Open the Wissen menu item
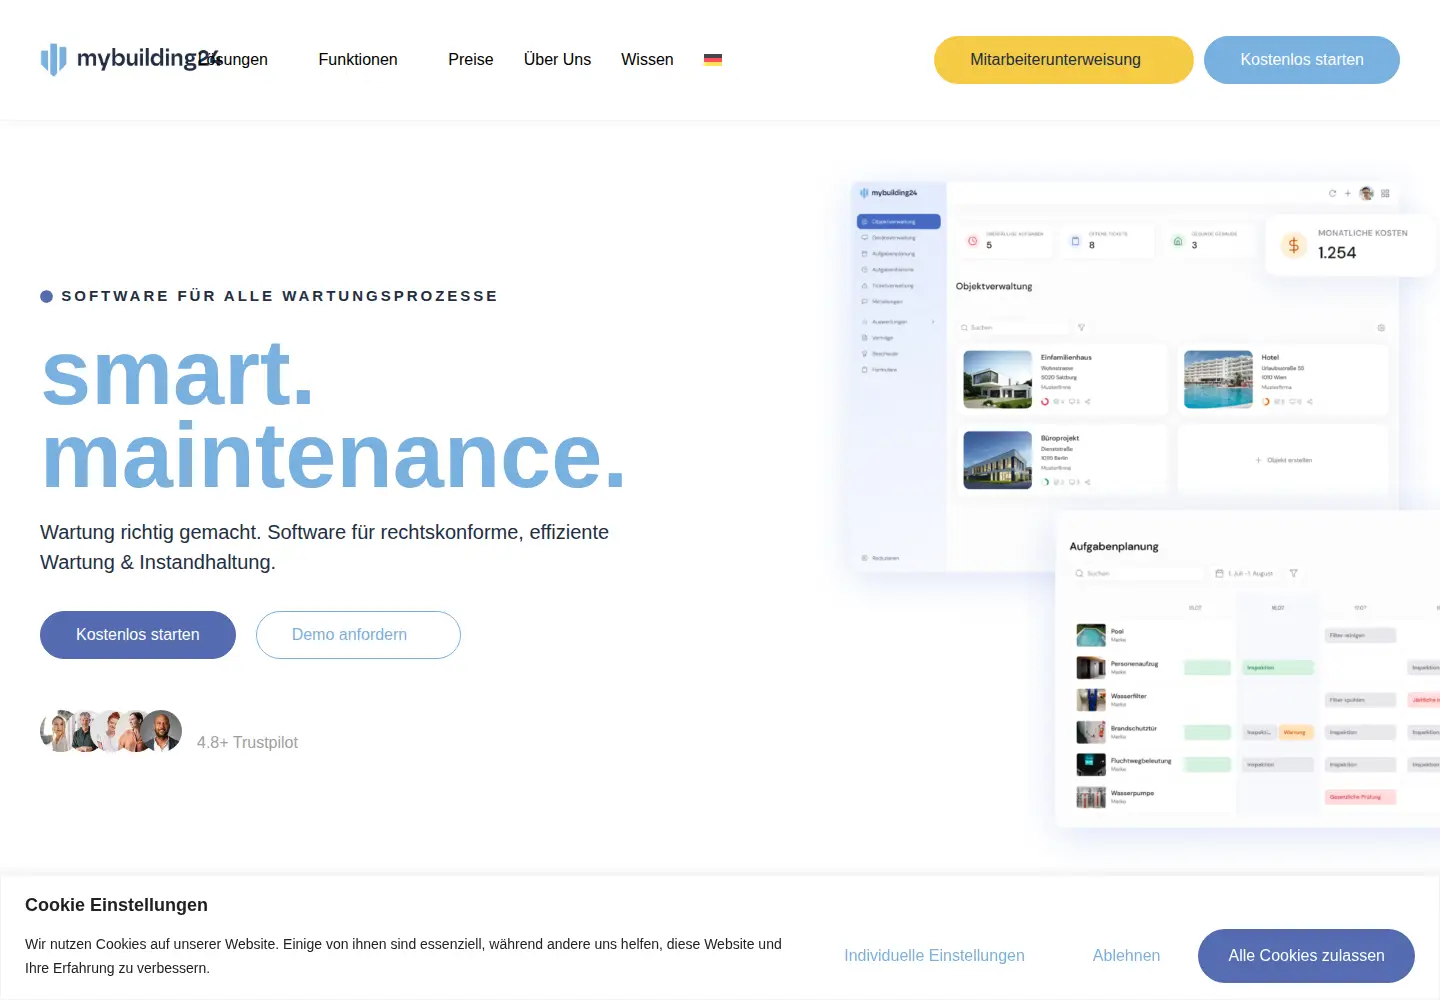The height and width of the screenshot is (1000, 1440). tap(647, 60)
